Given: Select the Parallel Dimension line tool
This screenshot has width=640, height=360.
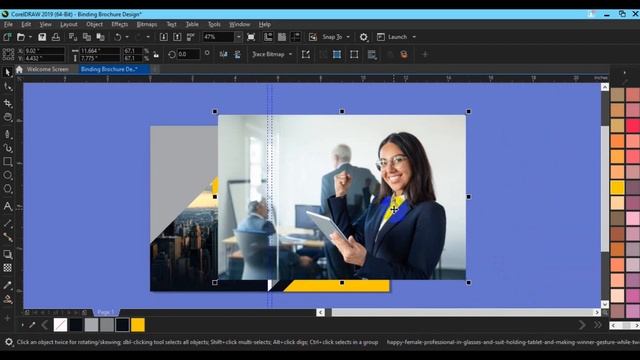Looking at the screenshot, I should pyautogui.click(x=7, y=223).
